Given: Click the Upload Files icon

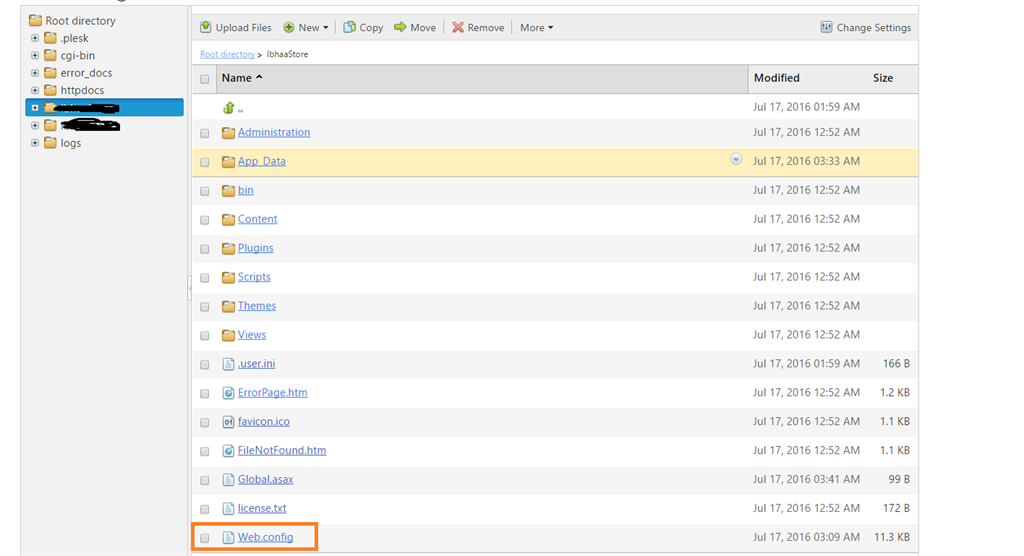Looking at the screenshot, I should click(x=206, y=27).
